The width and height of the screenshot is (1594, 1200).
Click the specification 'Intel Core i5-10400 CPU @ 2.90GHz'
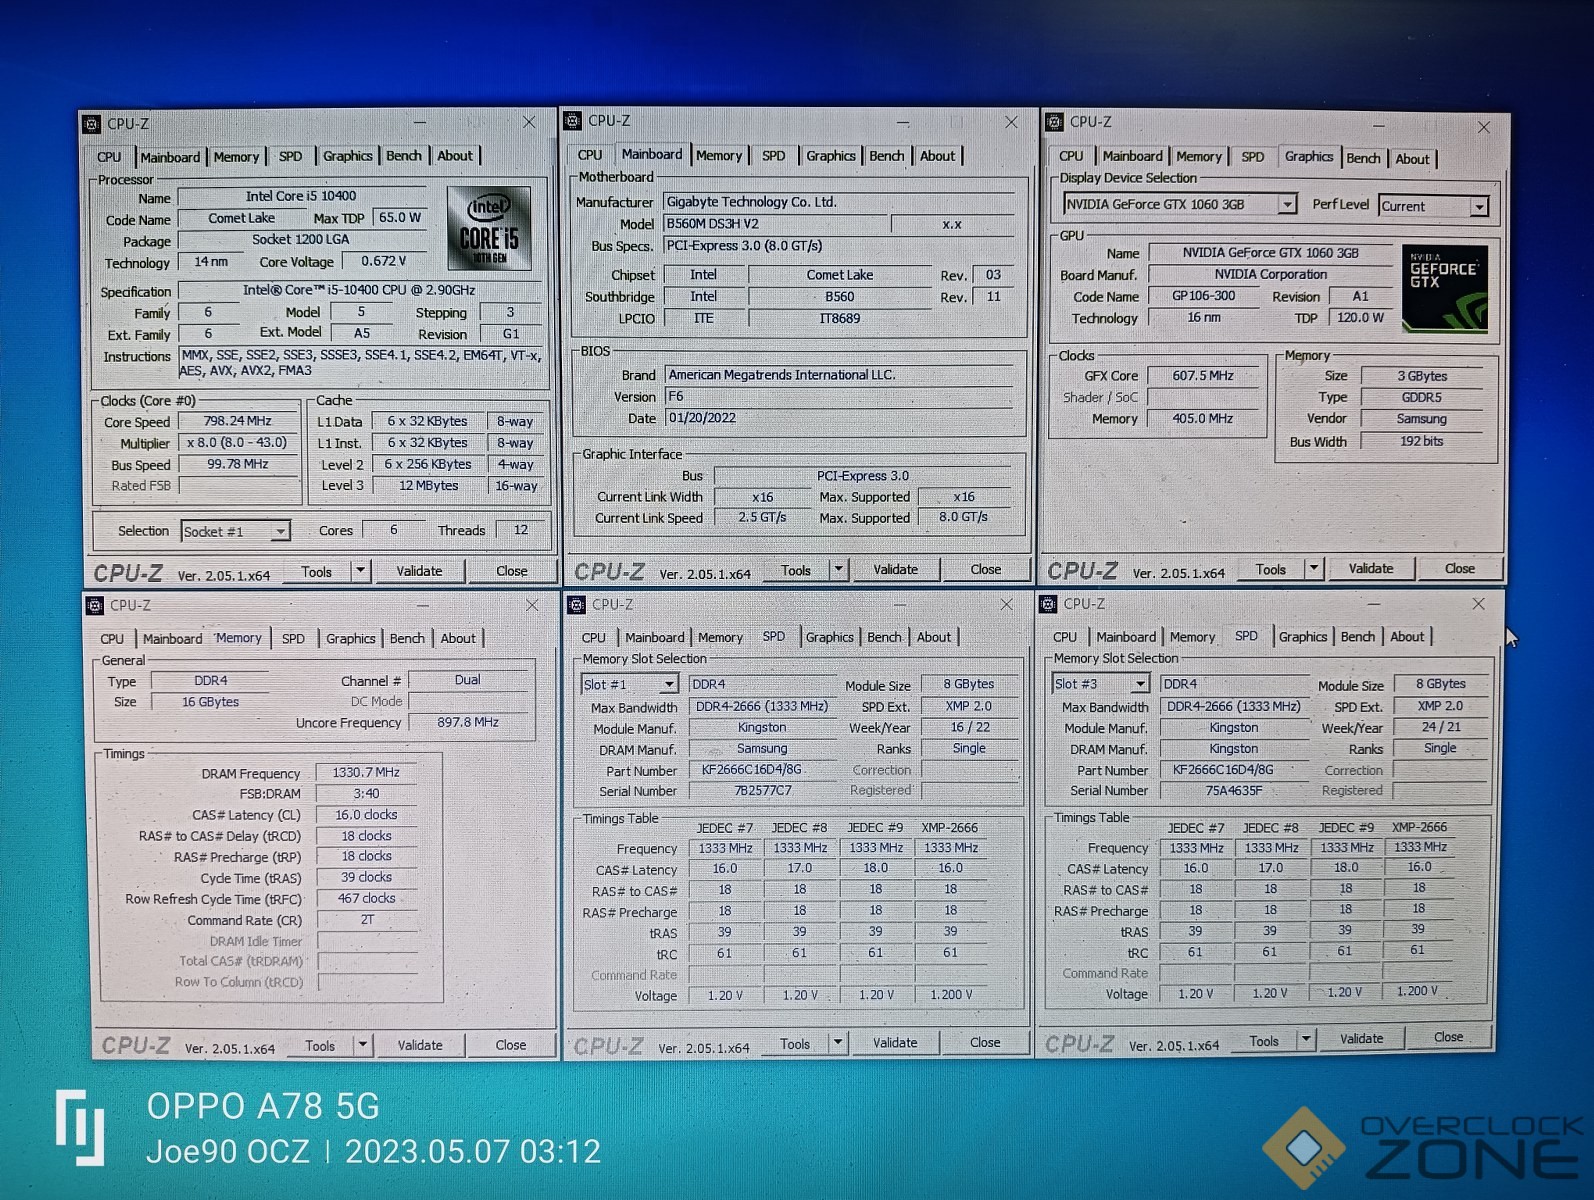click(x=359, y=290)
